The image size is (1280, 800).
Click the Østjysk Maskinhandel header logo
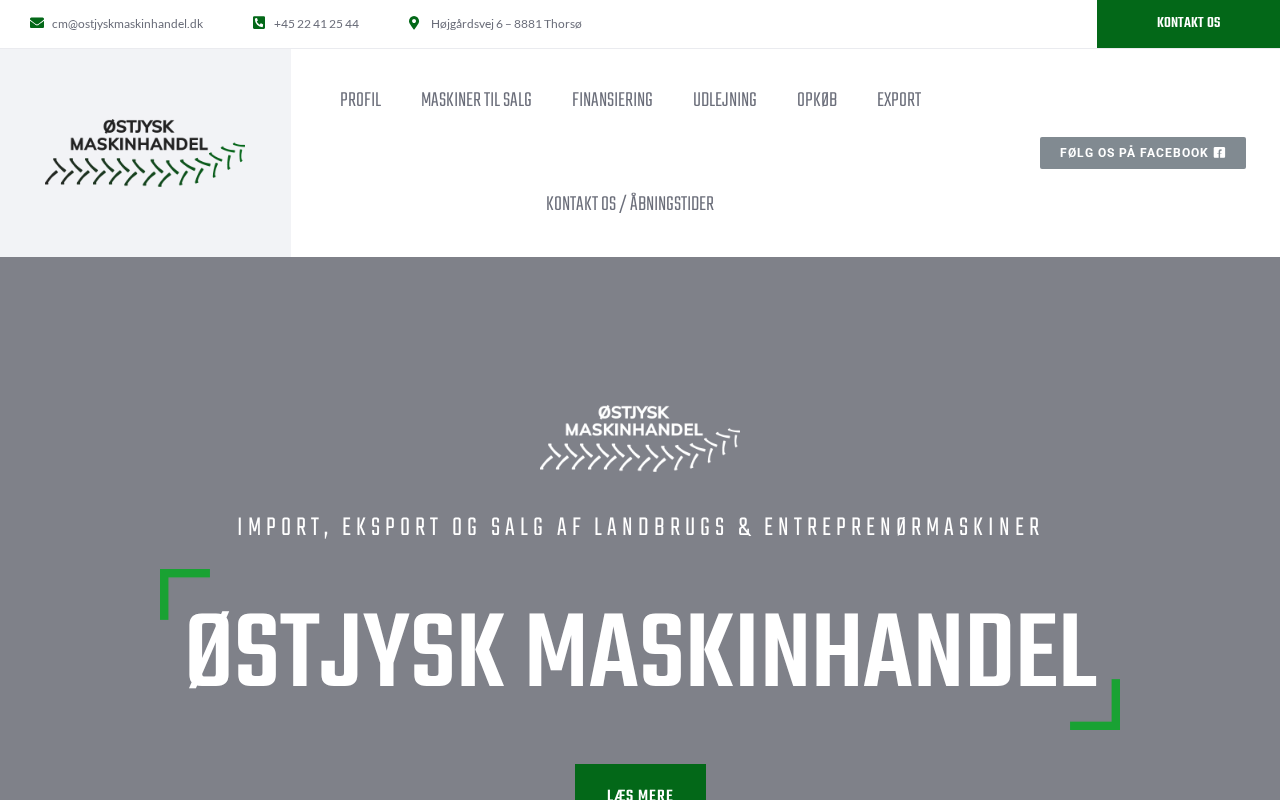(145, 152)
